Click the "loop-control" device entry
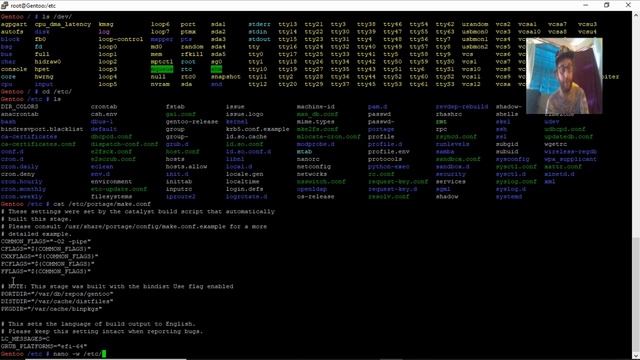 click(x=121, y=39)
